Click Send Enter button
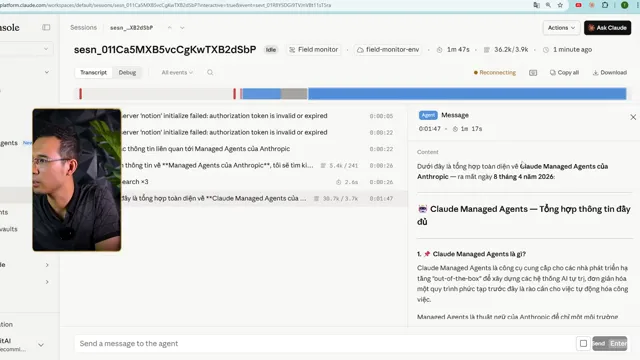 point(609,343)
